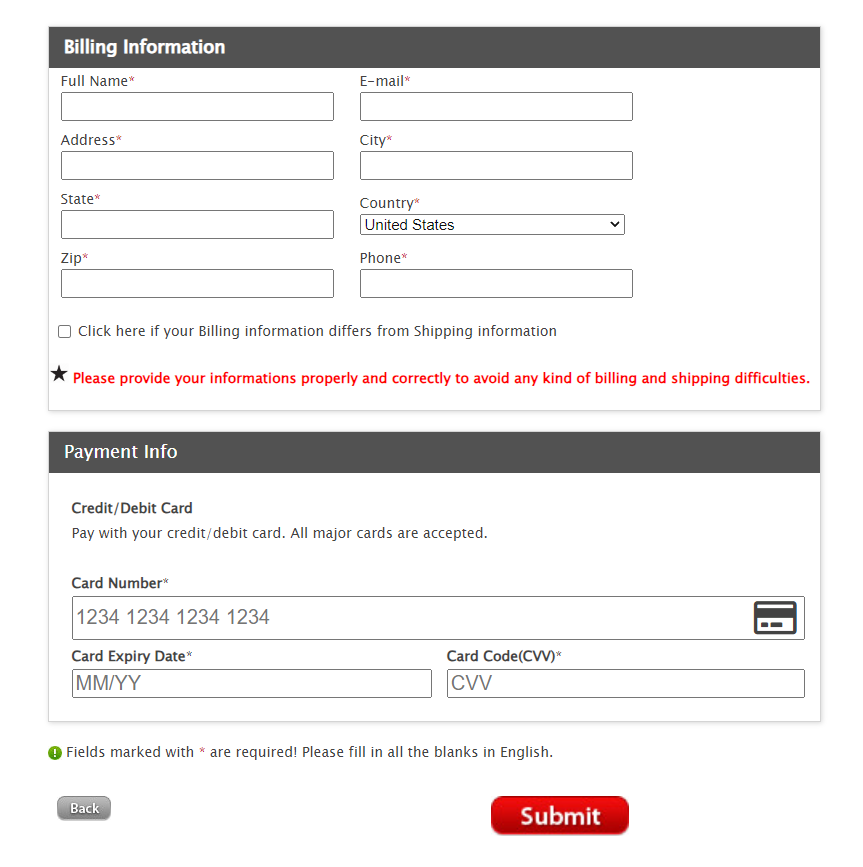Image resolution: width=863 pixels, height=867 pixels.
Task: Click the Zip code field
Action: 197,284
